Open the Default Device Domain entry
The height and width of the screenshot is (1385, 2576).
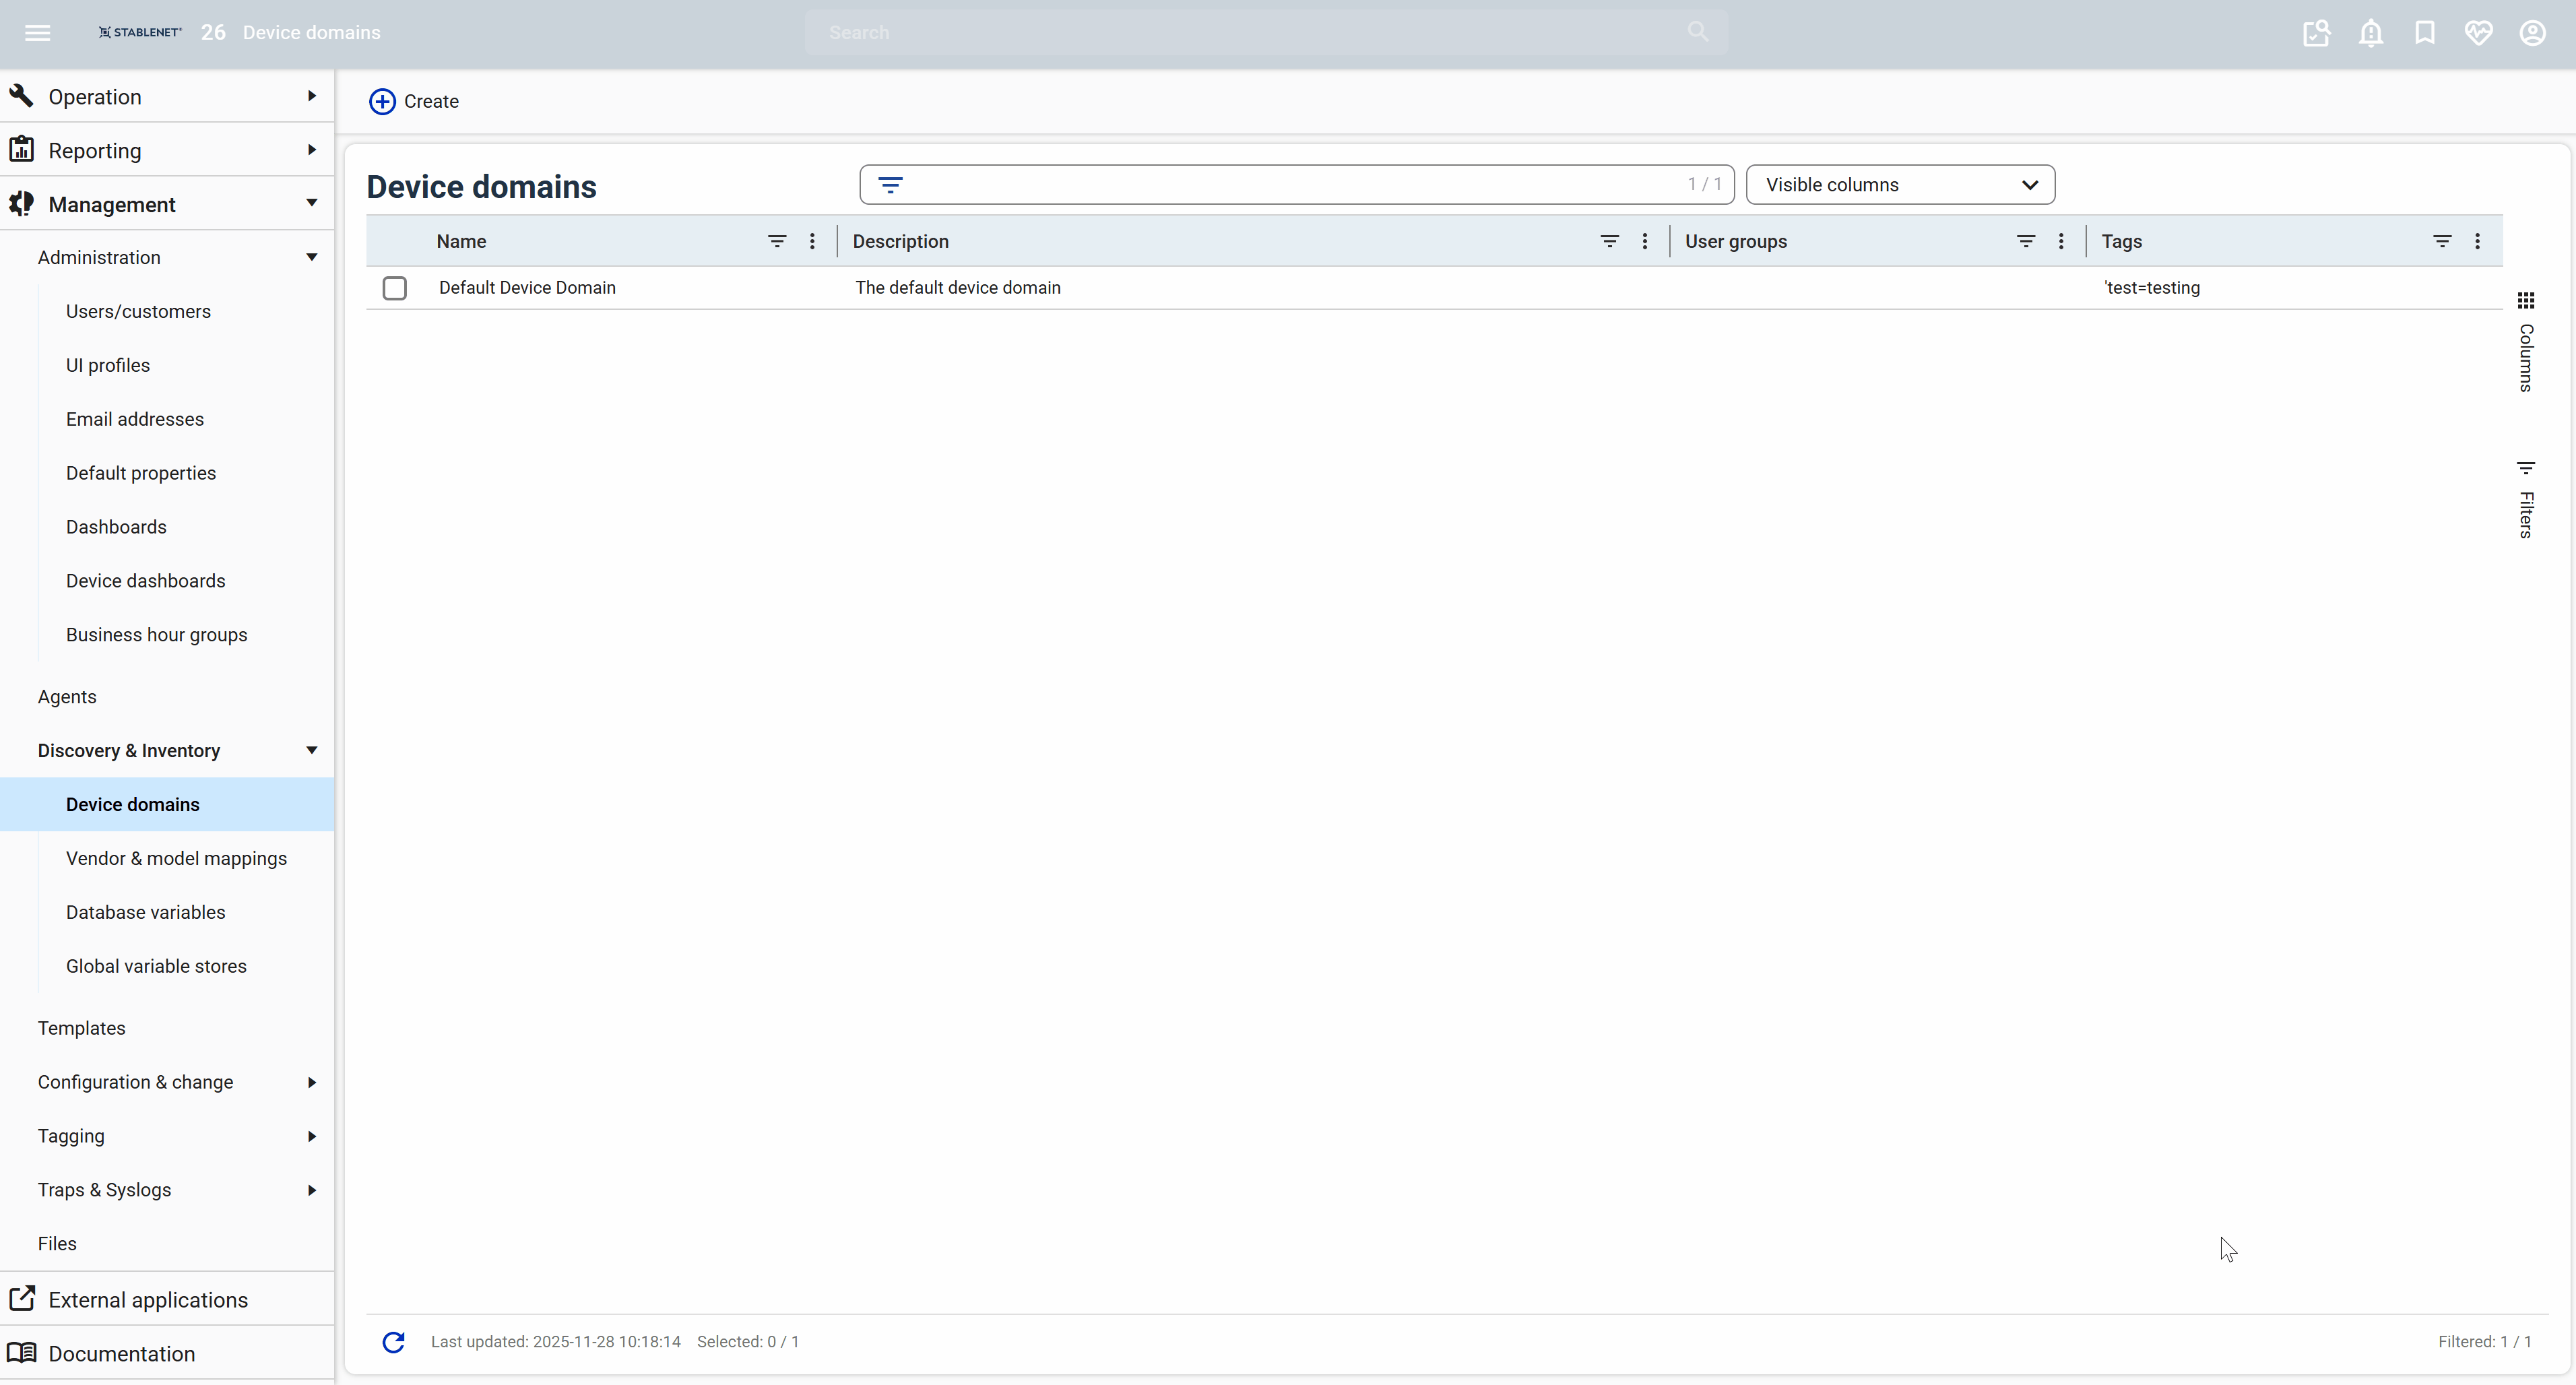click(x=527, y=288)
